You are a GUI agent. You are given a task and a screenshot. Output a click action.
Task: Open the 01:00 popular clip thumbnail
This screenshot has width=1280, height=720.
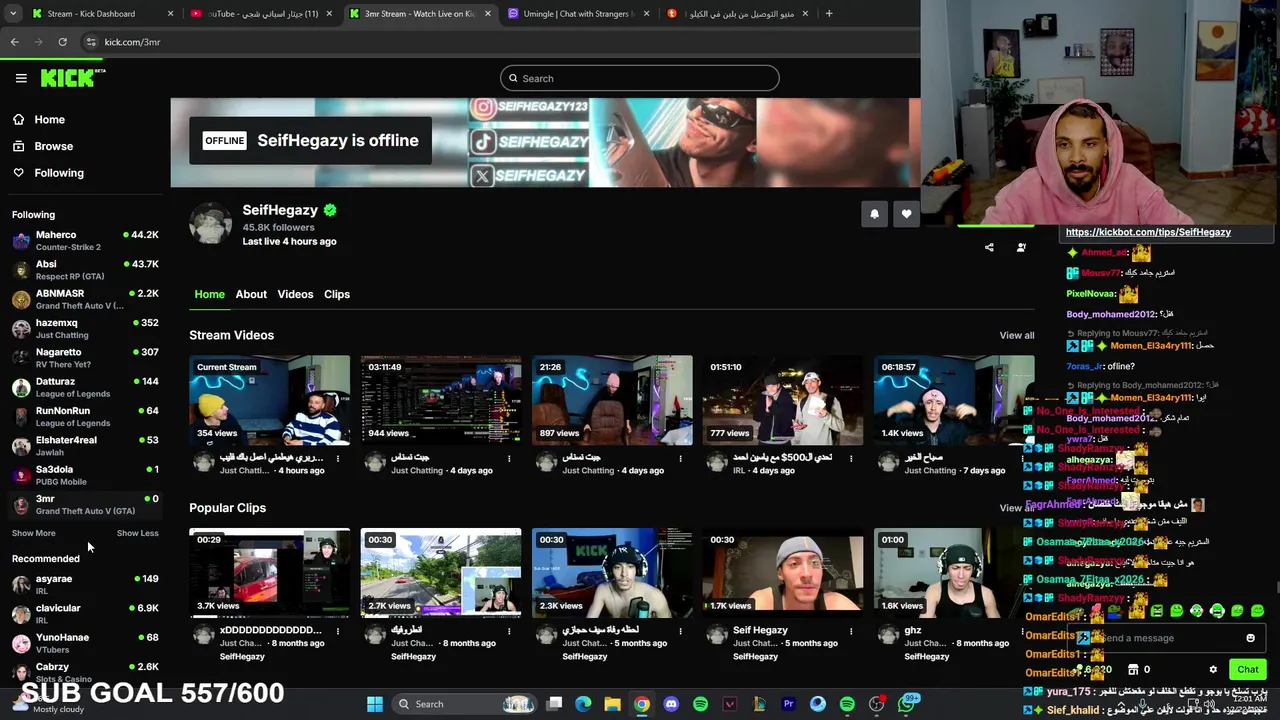coord(954,573)
